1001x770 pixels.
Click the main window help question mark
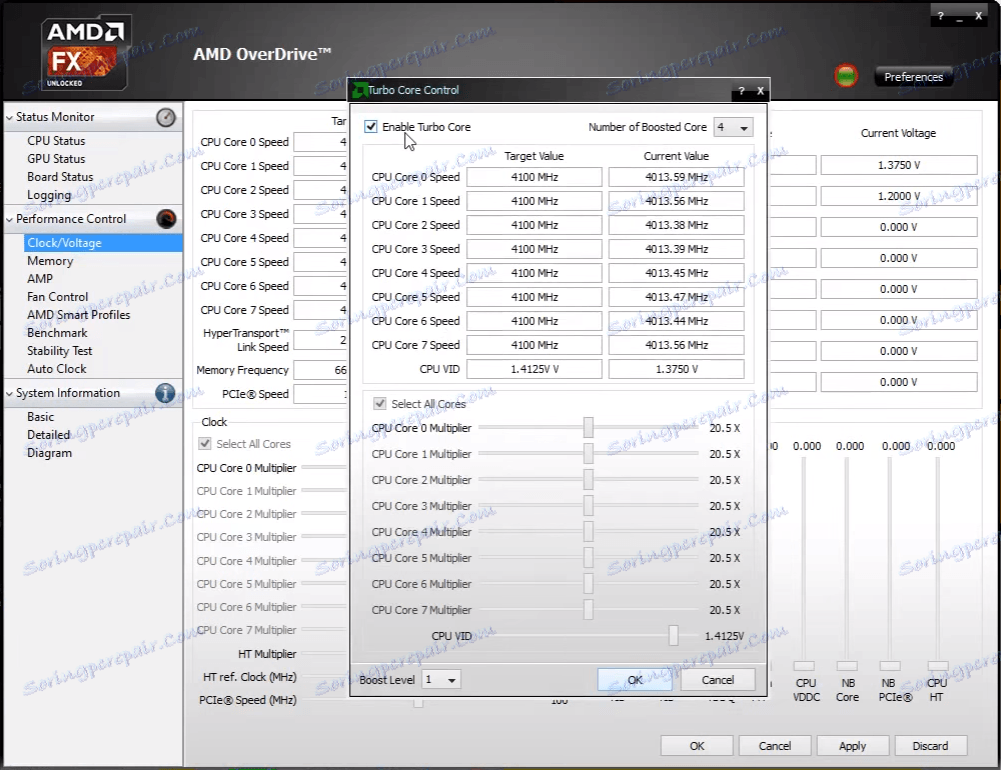tap(940, 16)
